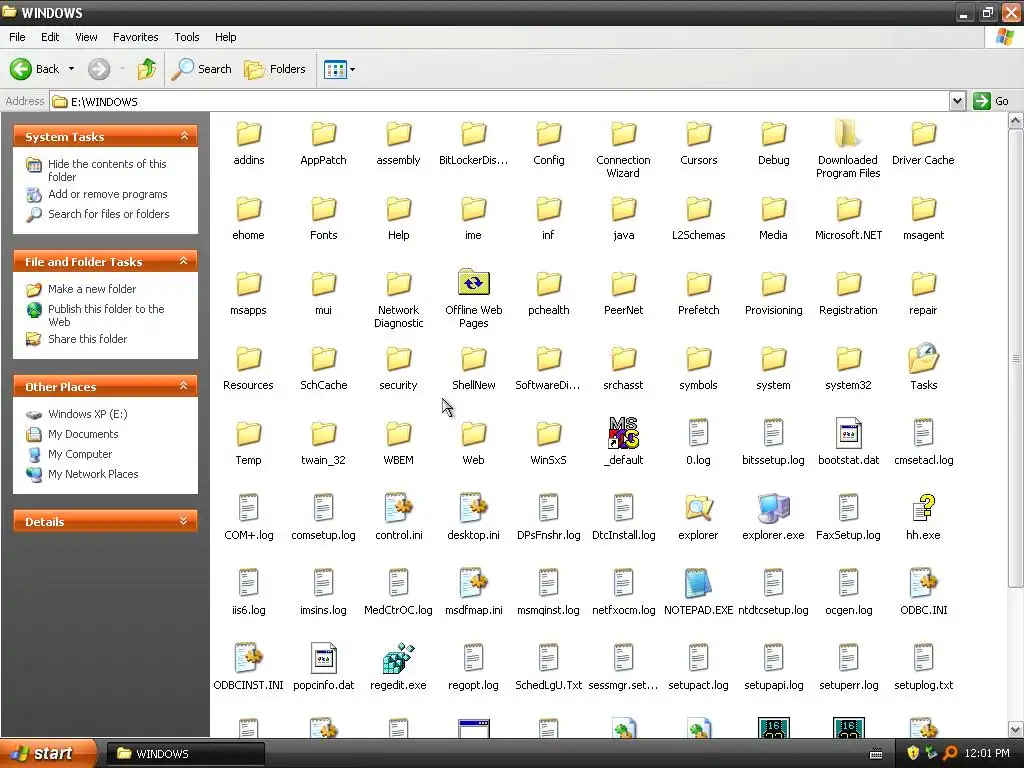Click the WINDOWS taskbar button
The width and height of the screenshot is (1024, 768).
[185, 754]
